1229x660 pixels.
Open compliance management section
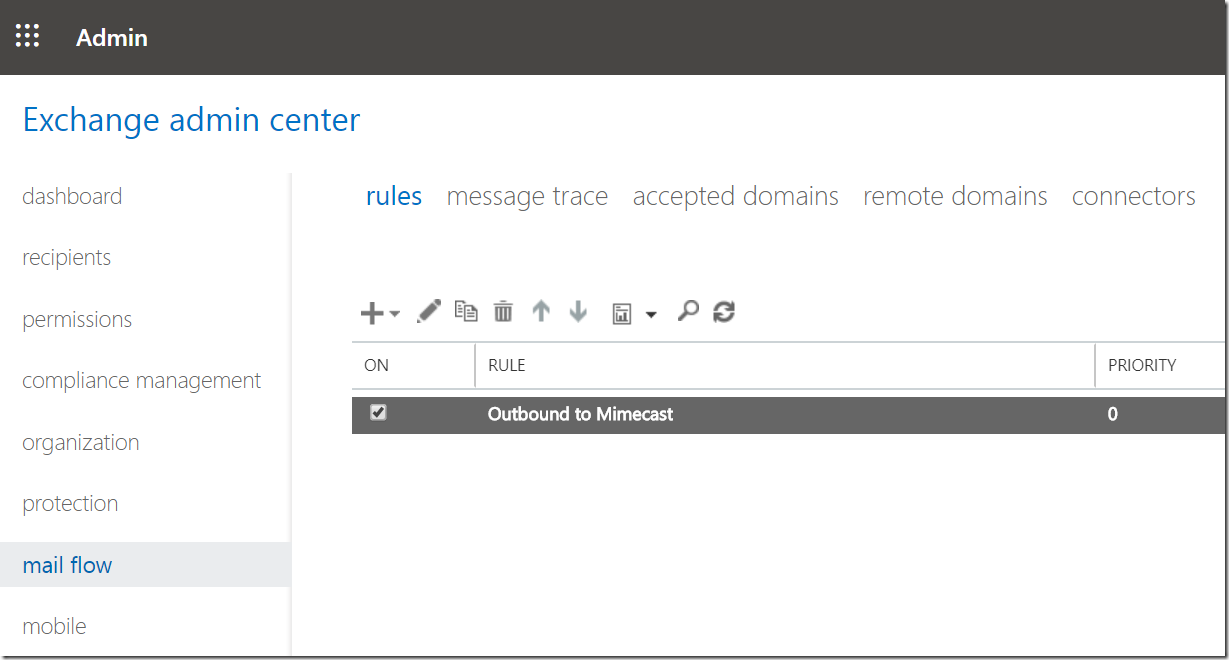(142, 381)
